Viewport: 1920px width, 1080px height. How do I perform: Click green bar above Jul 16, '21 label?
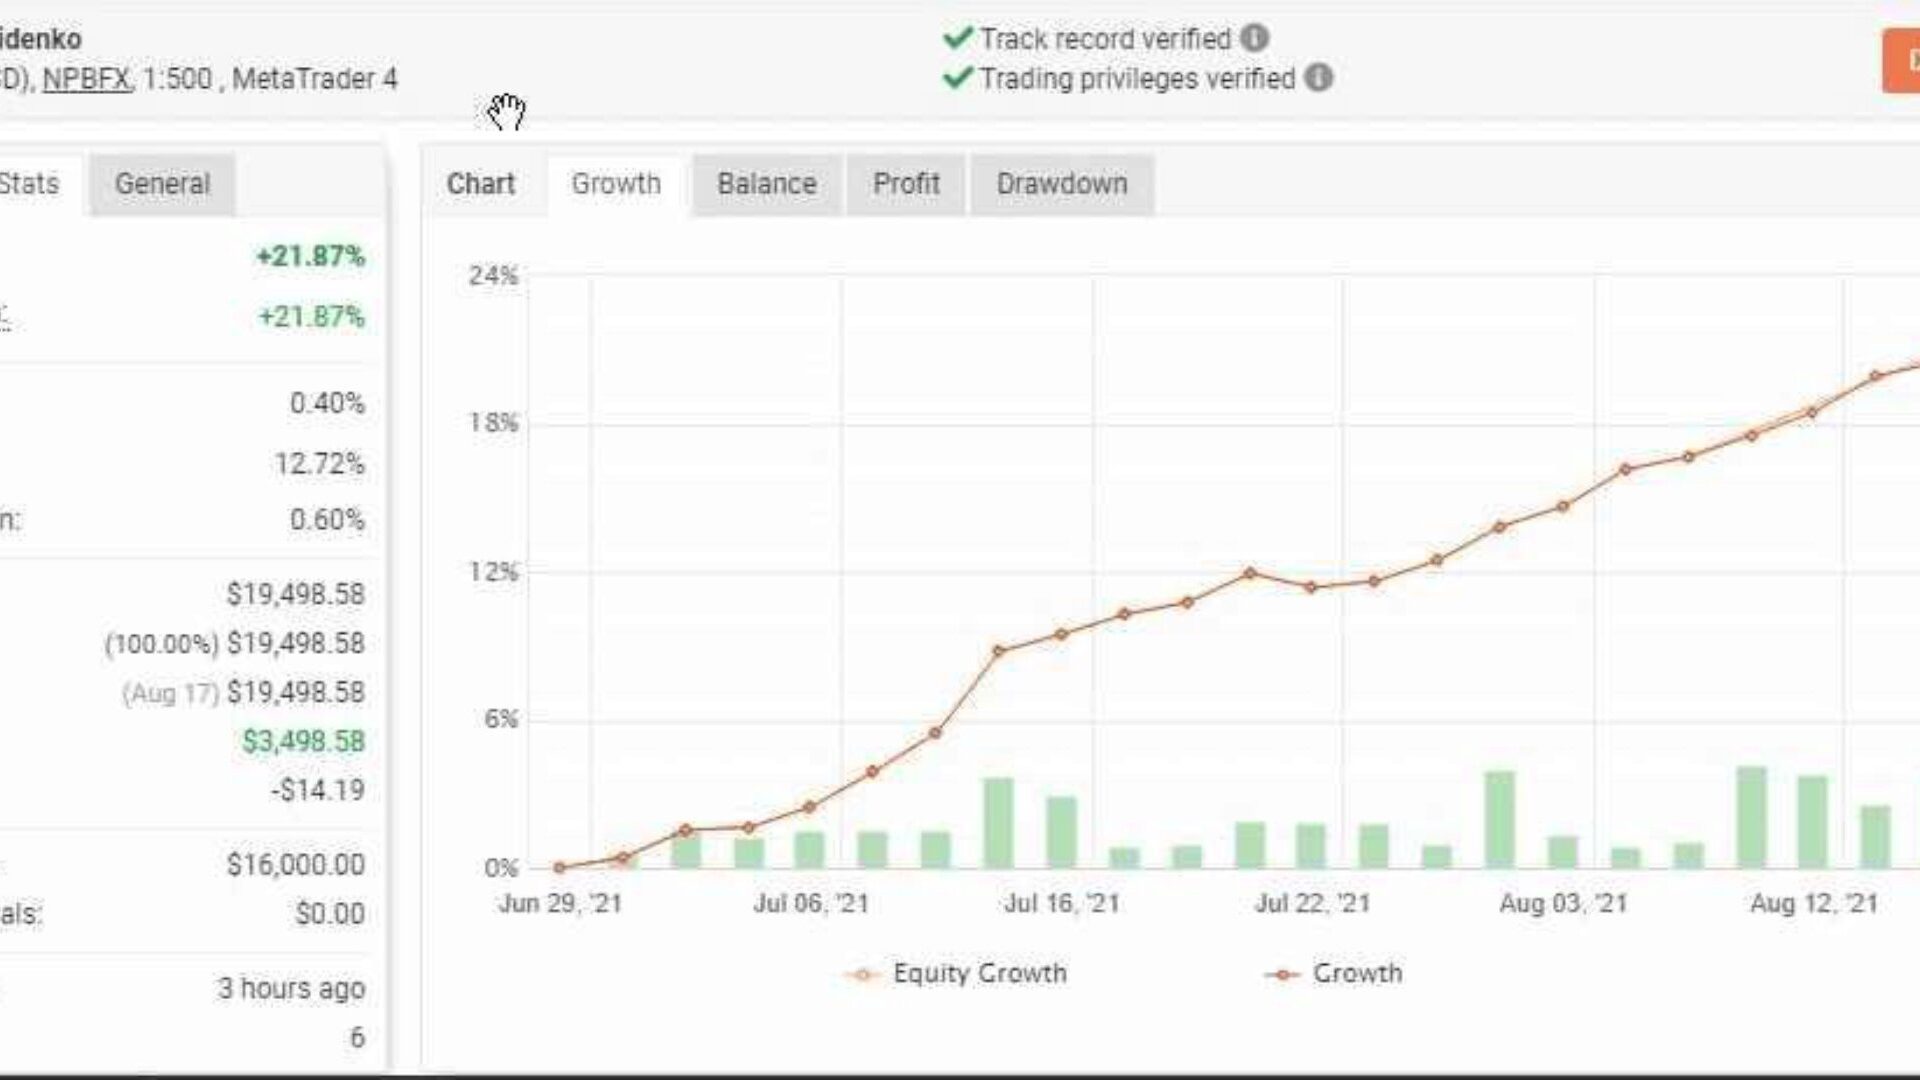coord(1061,831)
